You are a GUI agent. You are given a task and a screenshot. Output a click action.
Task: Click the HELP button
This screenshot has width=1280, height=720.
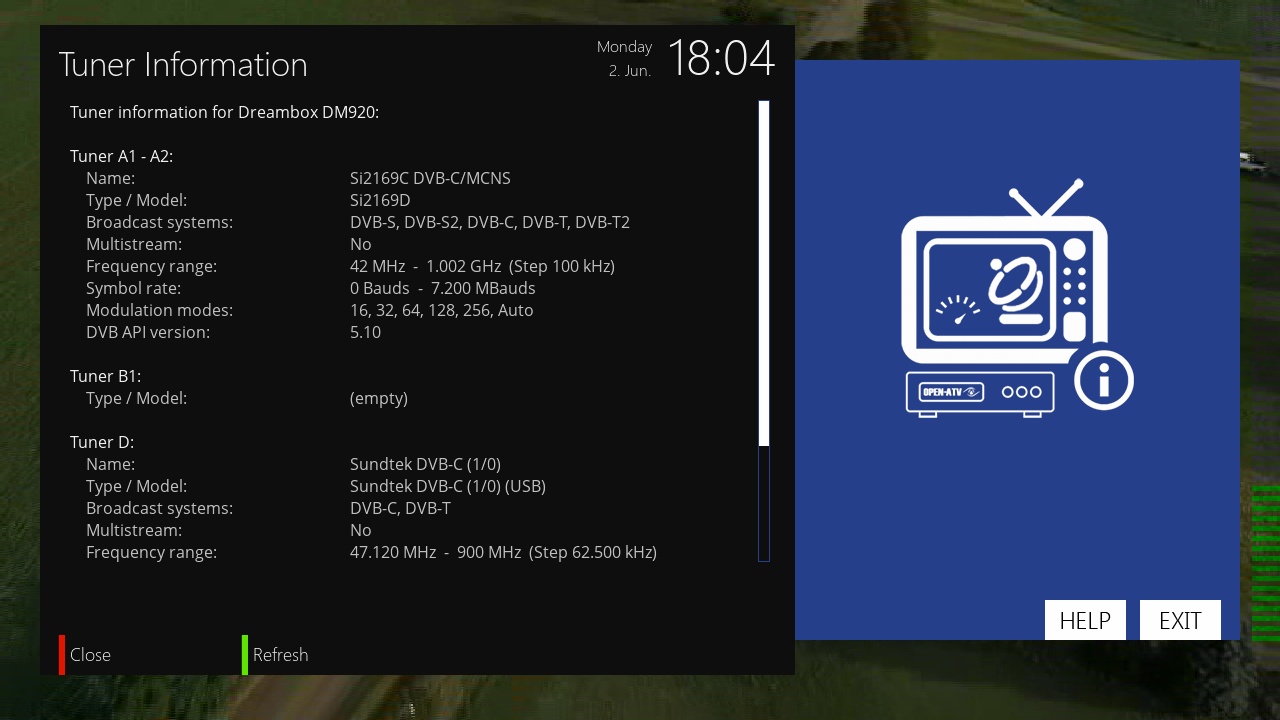click(1085, 620)
